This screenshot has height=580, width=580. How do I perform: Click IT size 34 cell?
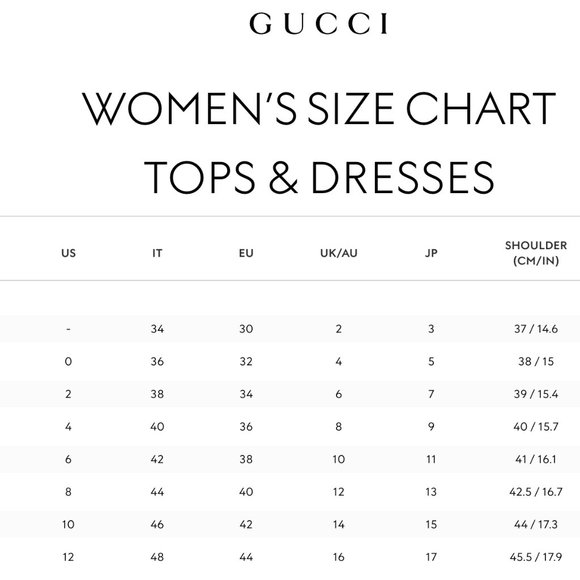(157, 329)
